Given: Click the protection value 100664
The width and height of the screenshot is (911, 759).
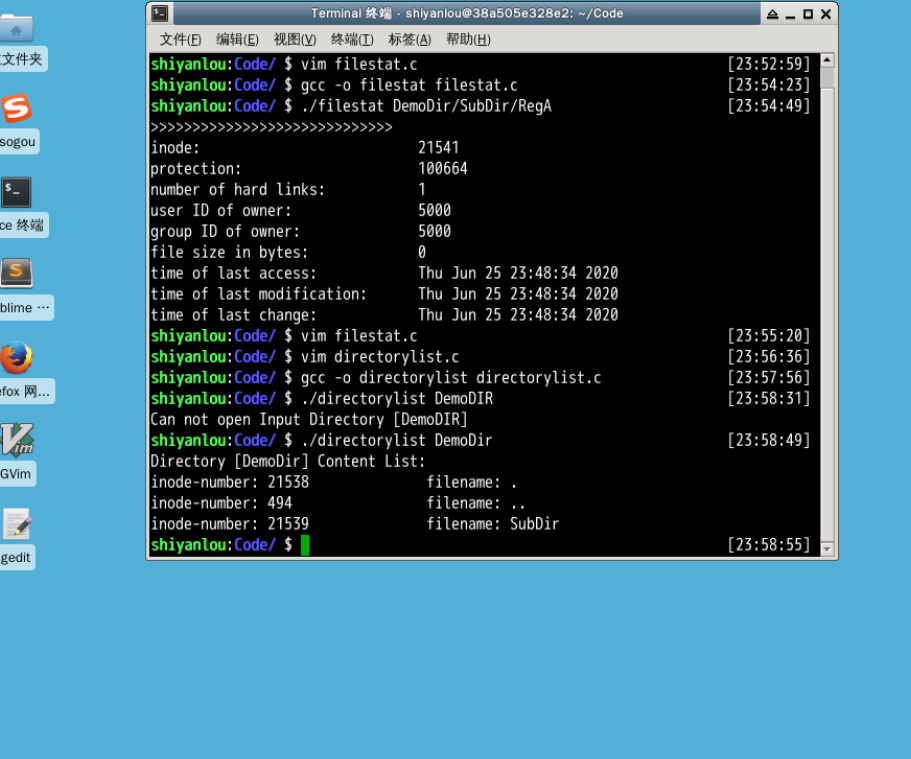Looking at the screenshot, I should [x=443, y=169].
